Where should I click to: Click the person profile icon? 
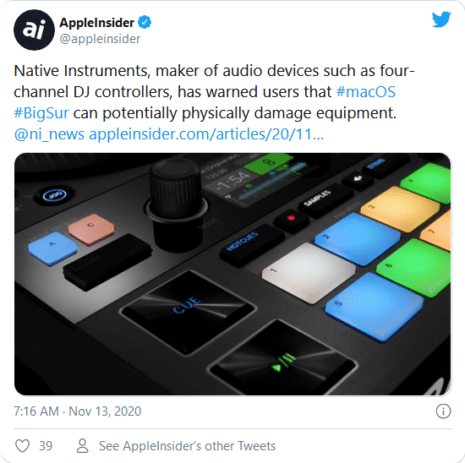coord(82,446)
